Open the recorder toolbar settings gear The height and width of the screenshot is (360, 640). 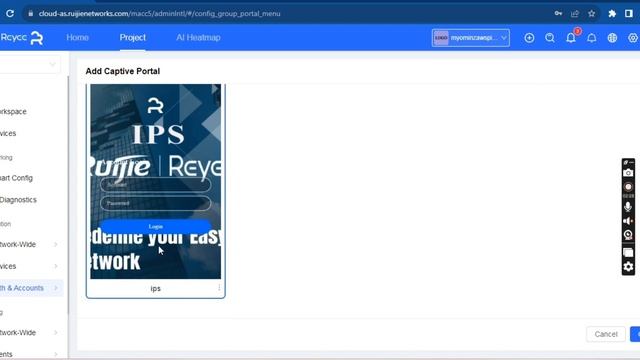tap(628, 267)
